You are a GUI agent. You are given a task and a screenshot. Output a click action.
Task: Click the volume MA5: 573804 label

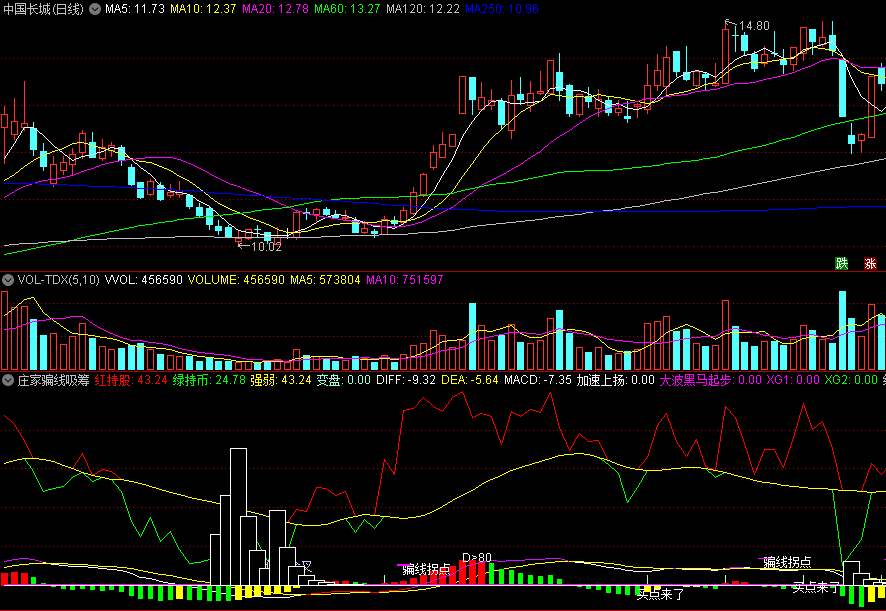coord(325,280)
